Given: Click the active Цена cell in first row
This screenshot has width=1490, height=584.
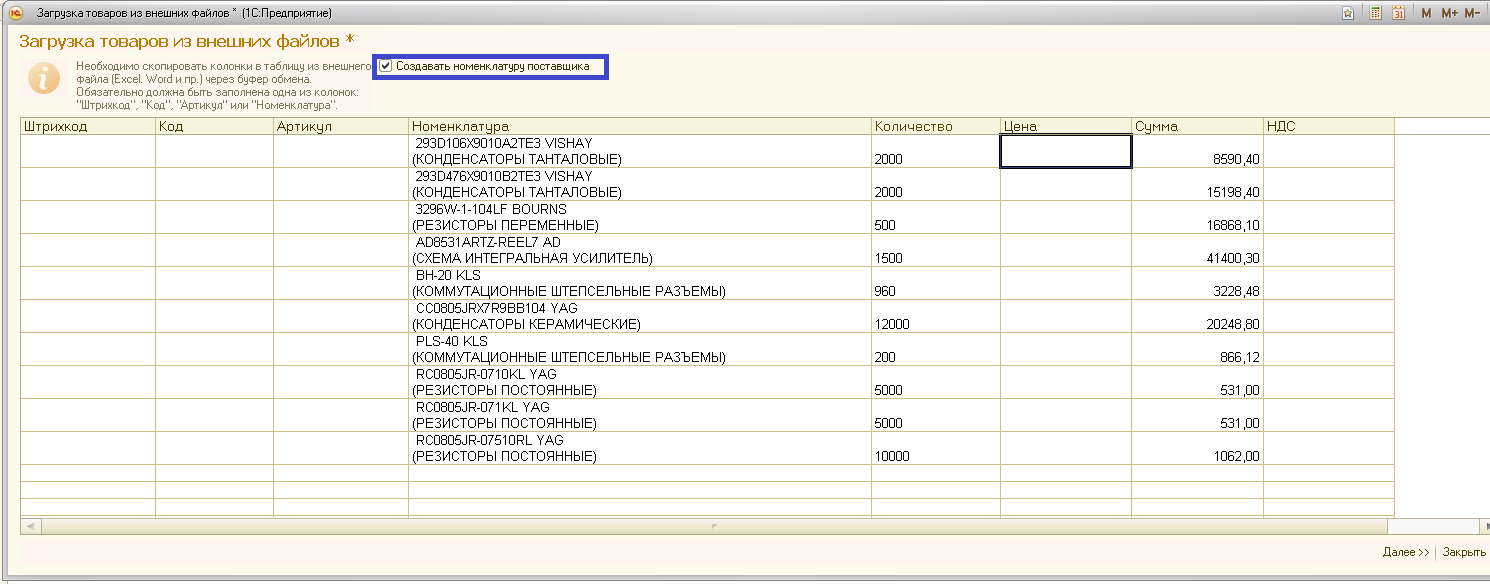Looking at the screenshot, I should [x=1065, y=151].
